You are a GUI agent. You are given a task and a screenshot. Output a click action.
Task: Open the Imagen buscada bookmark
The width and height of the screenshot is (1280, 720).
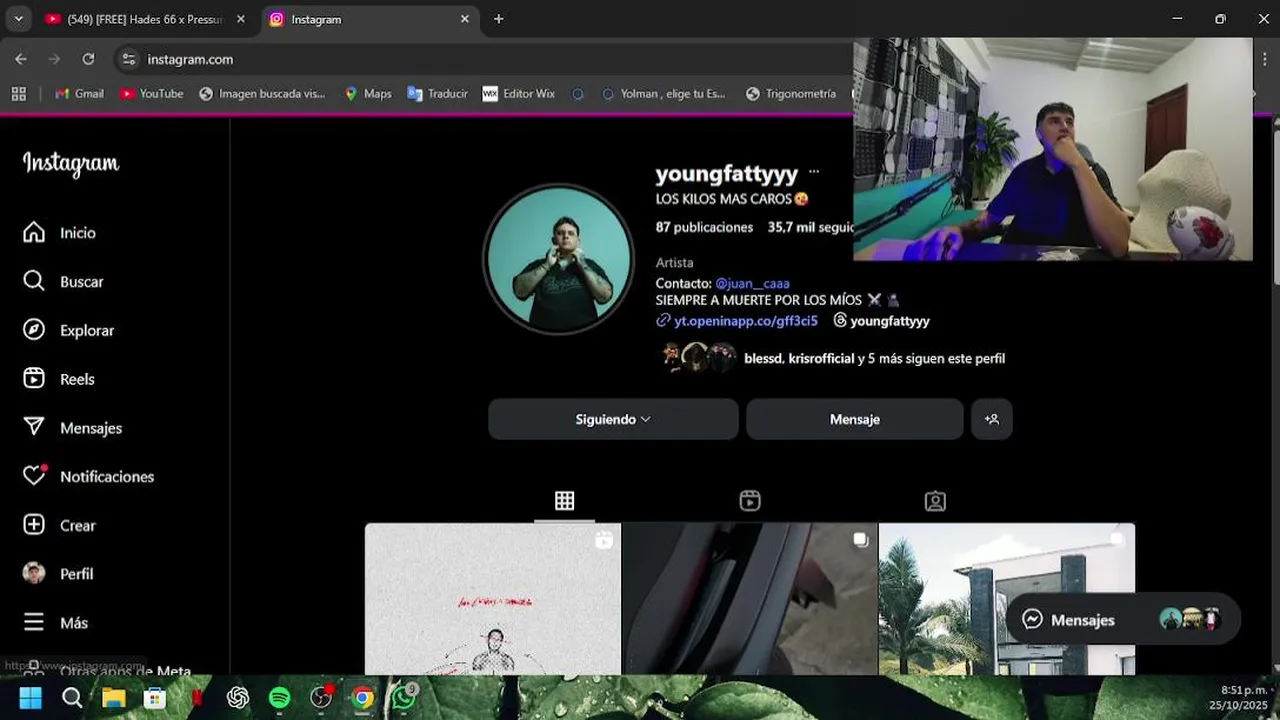(262, 93)
